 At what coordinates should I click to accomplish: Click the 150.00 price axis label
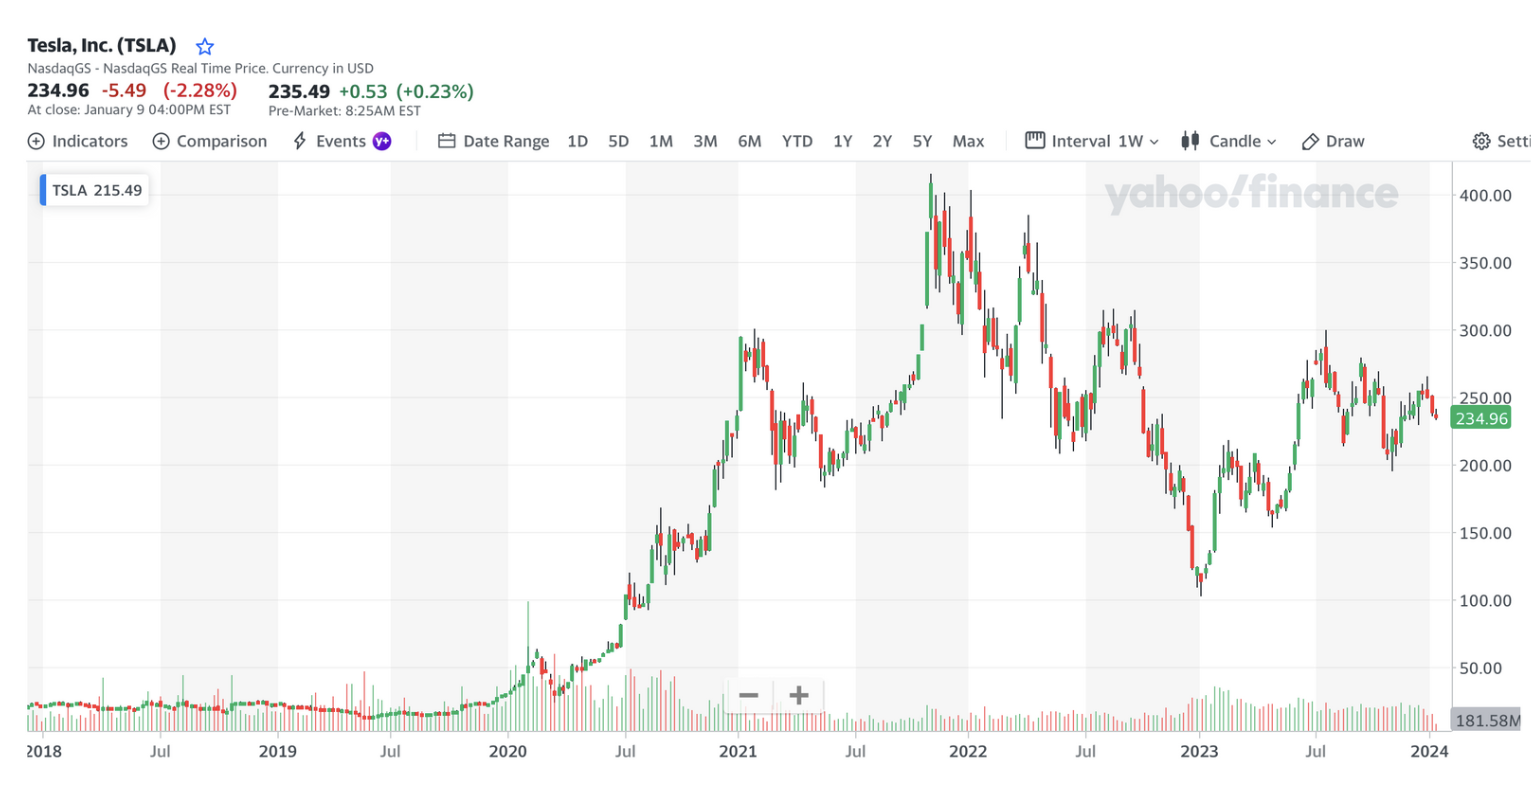pyautogui.click(x=1485, y=533)
